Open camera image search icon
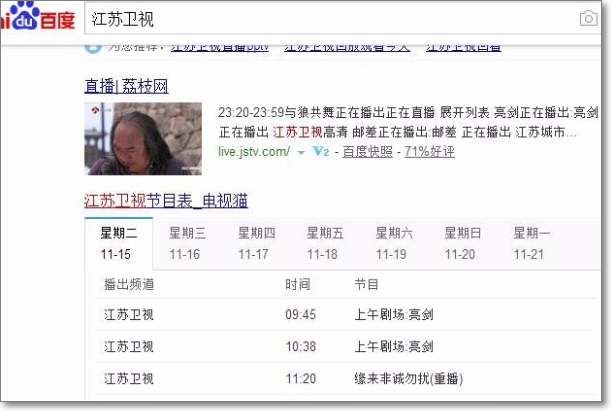 [588, 18]
